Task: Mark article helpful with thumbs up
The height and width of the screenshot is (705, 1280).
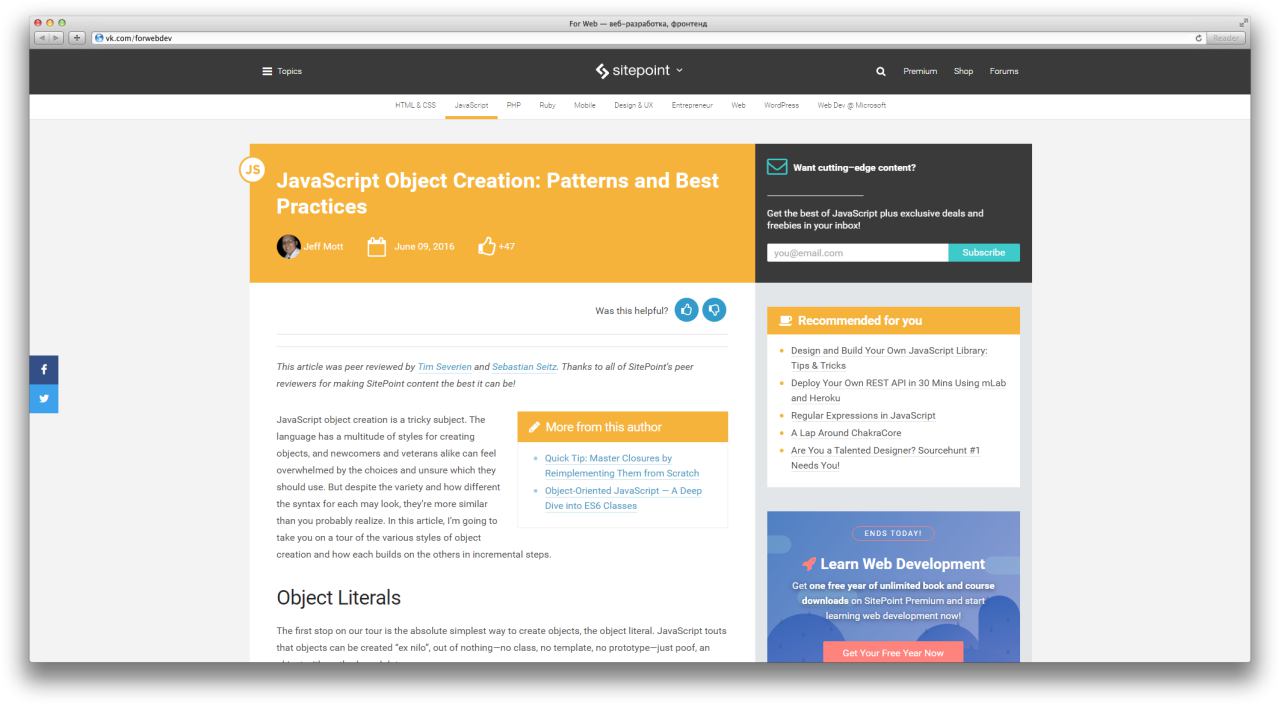Action: pyautogui.click(x=687, y=310)
